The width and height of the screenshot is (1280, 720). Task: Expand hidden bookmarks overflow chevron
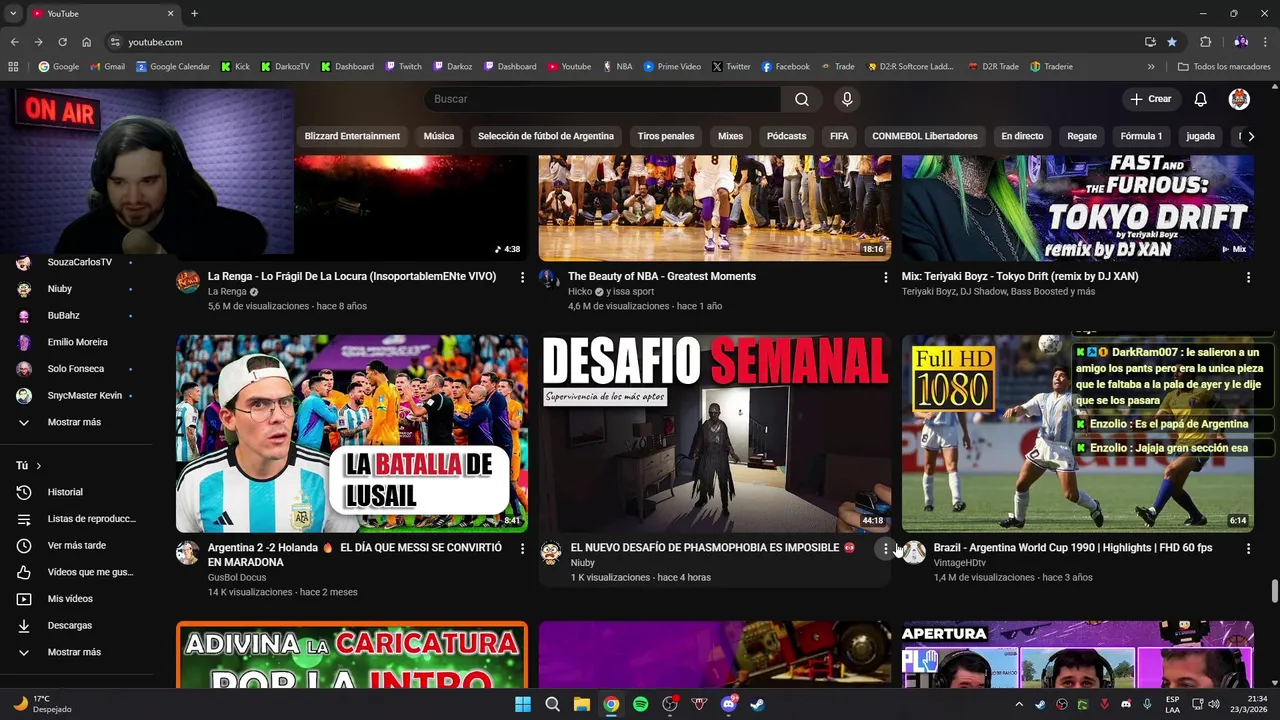[x=1151, y=67]
